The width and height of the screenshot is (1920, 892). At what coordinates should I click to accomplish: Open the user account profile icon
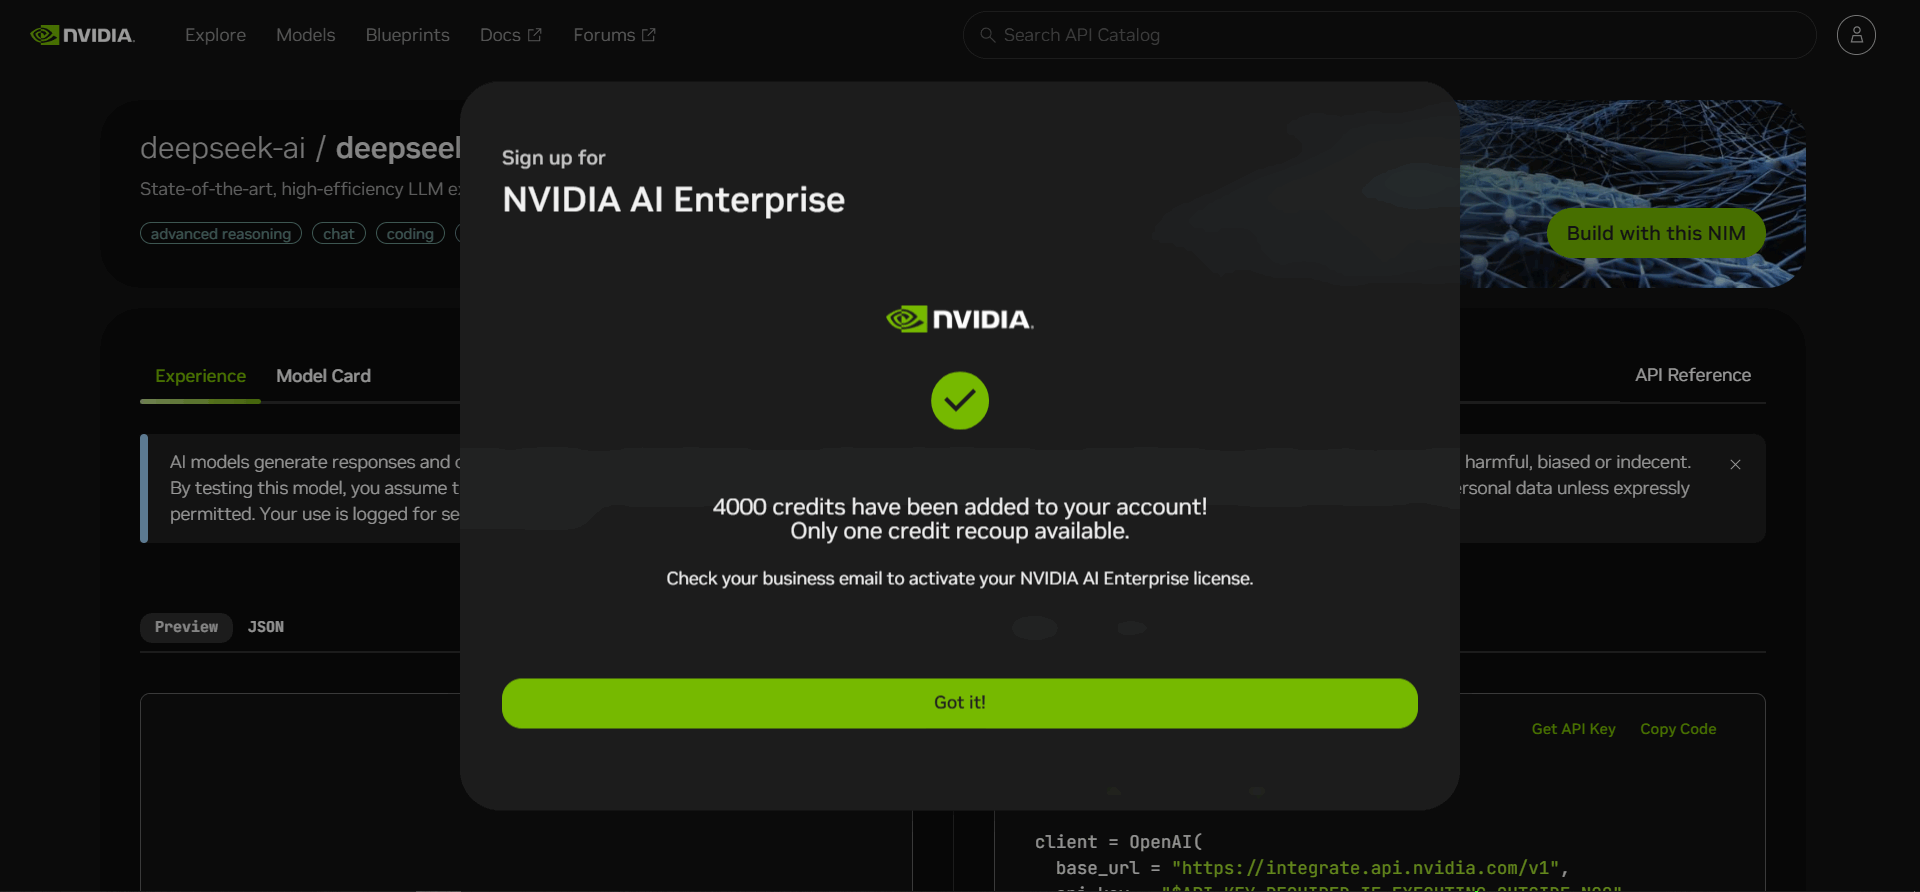tap(1856, 35)
